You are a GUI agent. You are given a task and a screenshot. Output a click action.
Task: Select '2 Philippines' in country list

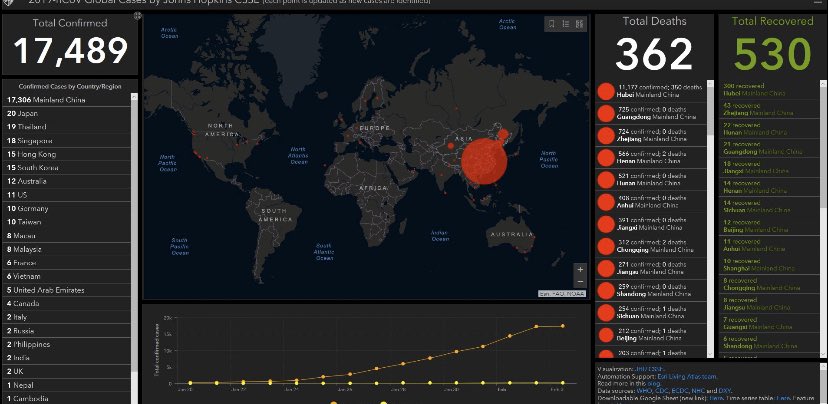click(67, 344)
